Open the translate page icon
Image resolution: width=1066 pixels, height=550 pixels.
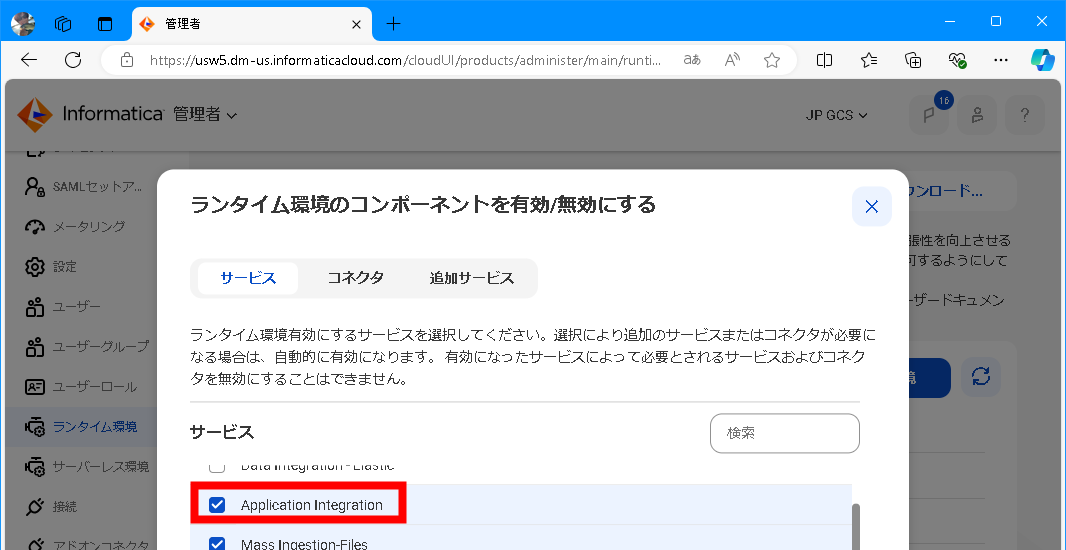point(692,61)
